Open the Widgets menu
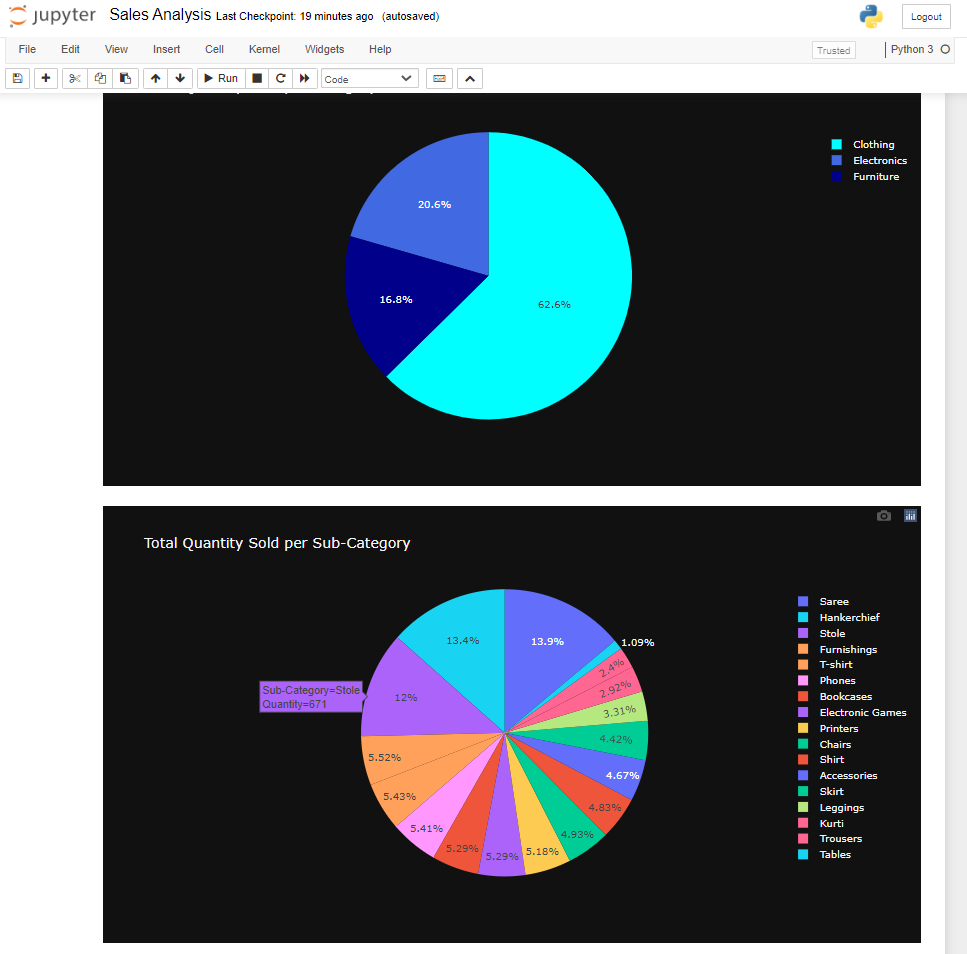This screenshot has height=954, width=967. [324, 49]
